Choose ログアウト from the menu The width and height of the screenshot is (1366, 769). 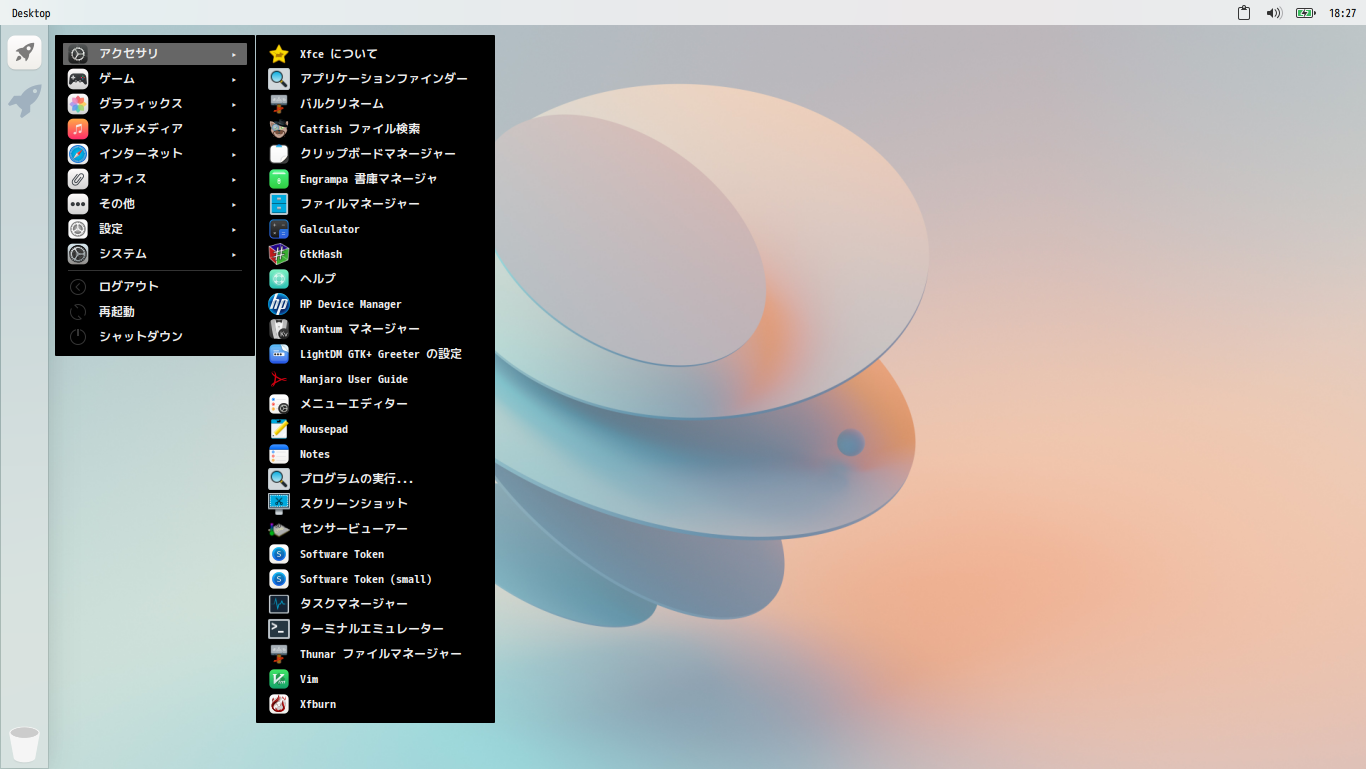[x=155, y=286]
